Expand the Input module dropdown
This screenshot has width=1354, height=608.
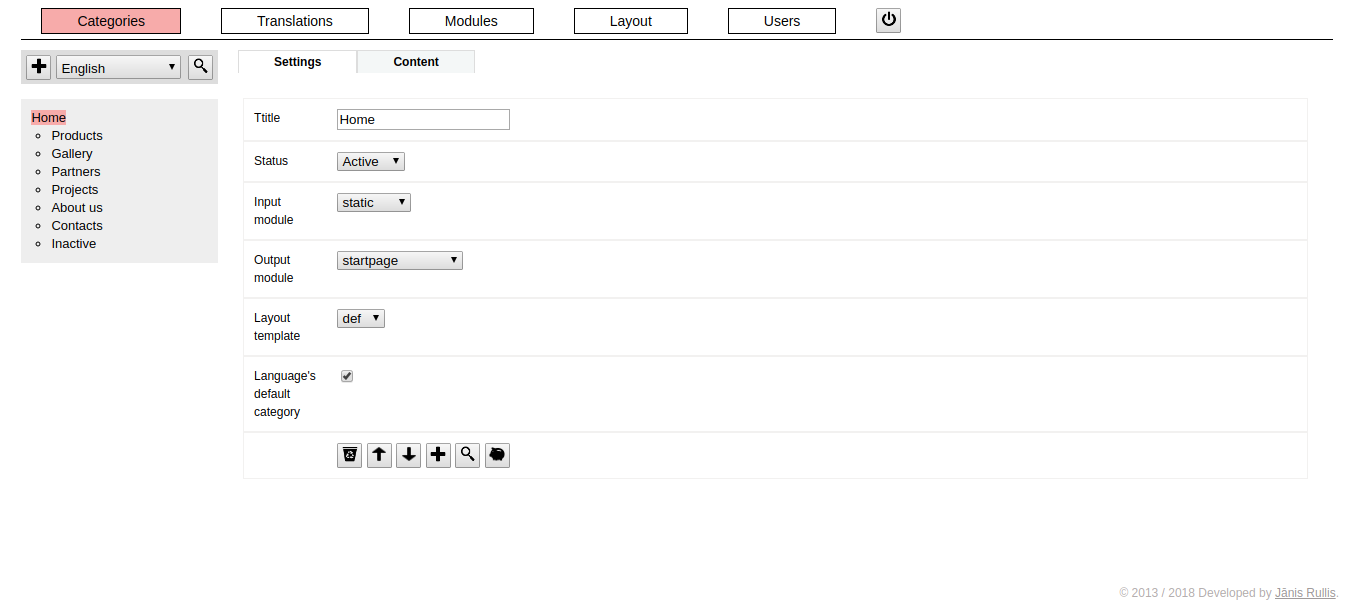(374, 202)
